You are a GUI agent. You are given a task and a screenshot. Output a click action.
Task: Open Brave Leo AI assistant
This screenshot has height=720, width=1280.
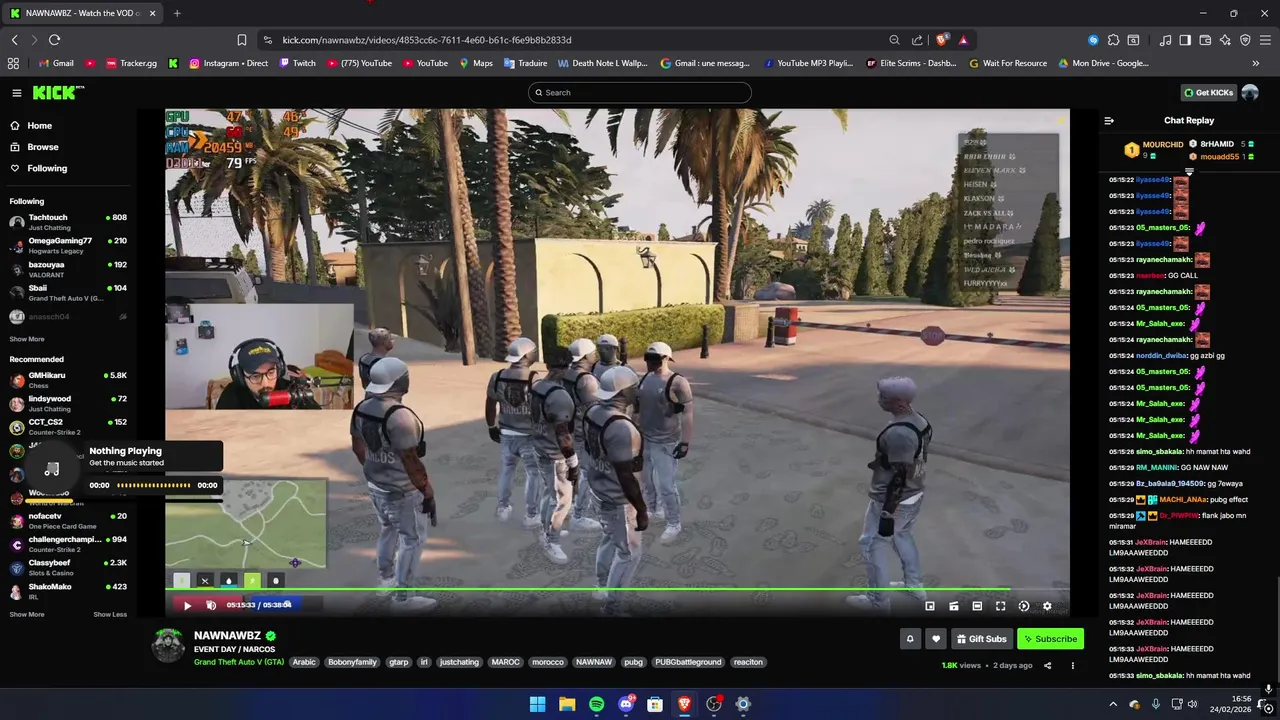1225,40
